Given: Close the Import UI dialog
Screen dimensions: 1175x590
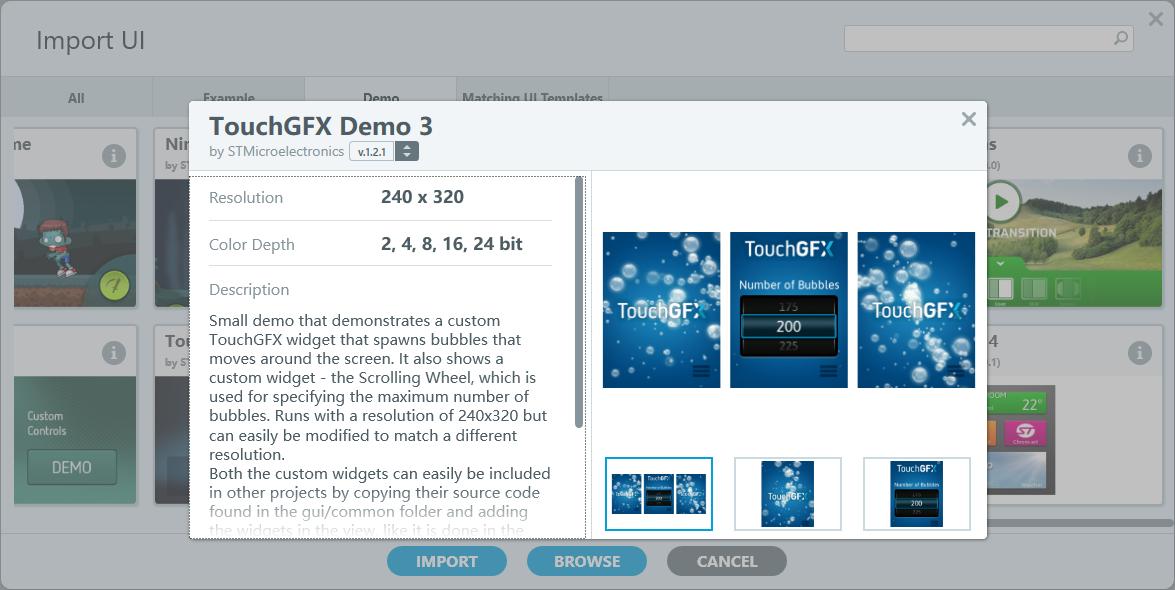Looking at the screenshot, I should click(1156, 19).
